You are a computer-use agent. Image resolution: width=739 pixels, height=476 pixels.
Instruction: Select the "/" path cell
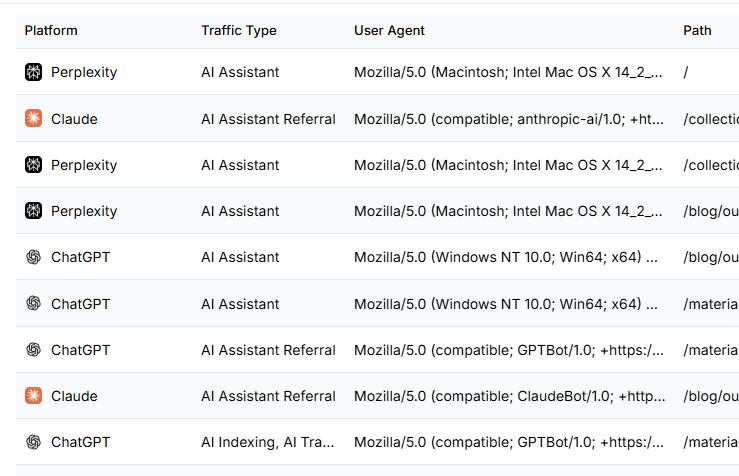(x=686, y=72)
